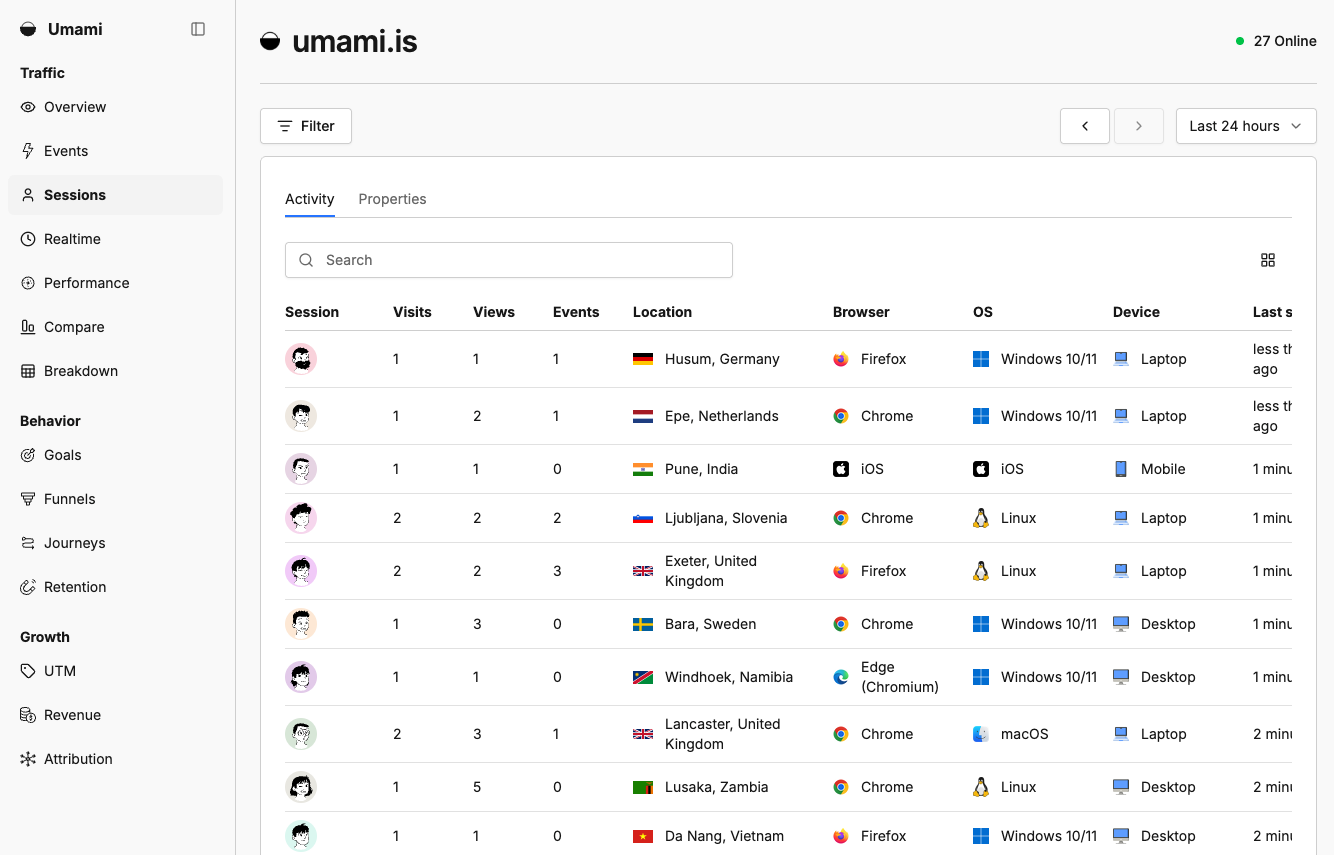Go to Journeys

tap(115, 543)
